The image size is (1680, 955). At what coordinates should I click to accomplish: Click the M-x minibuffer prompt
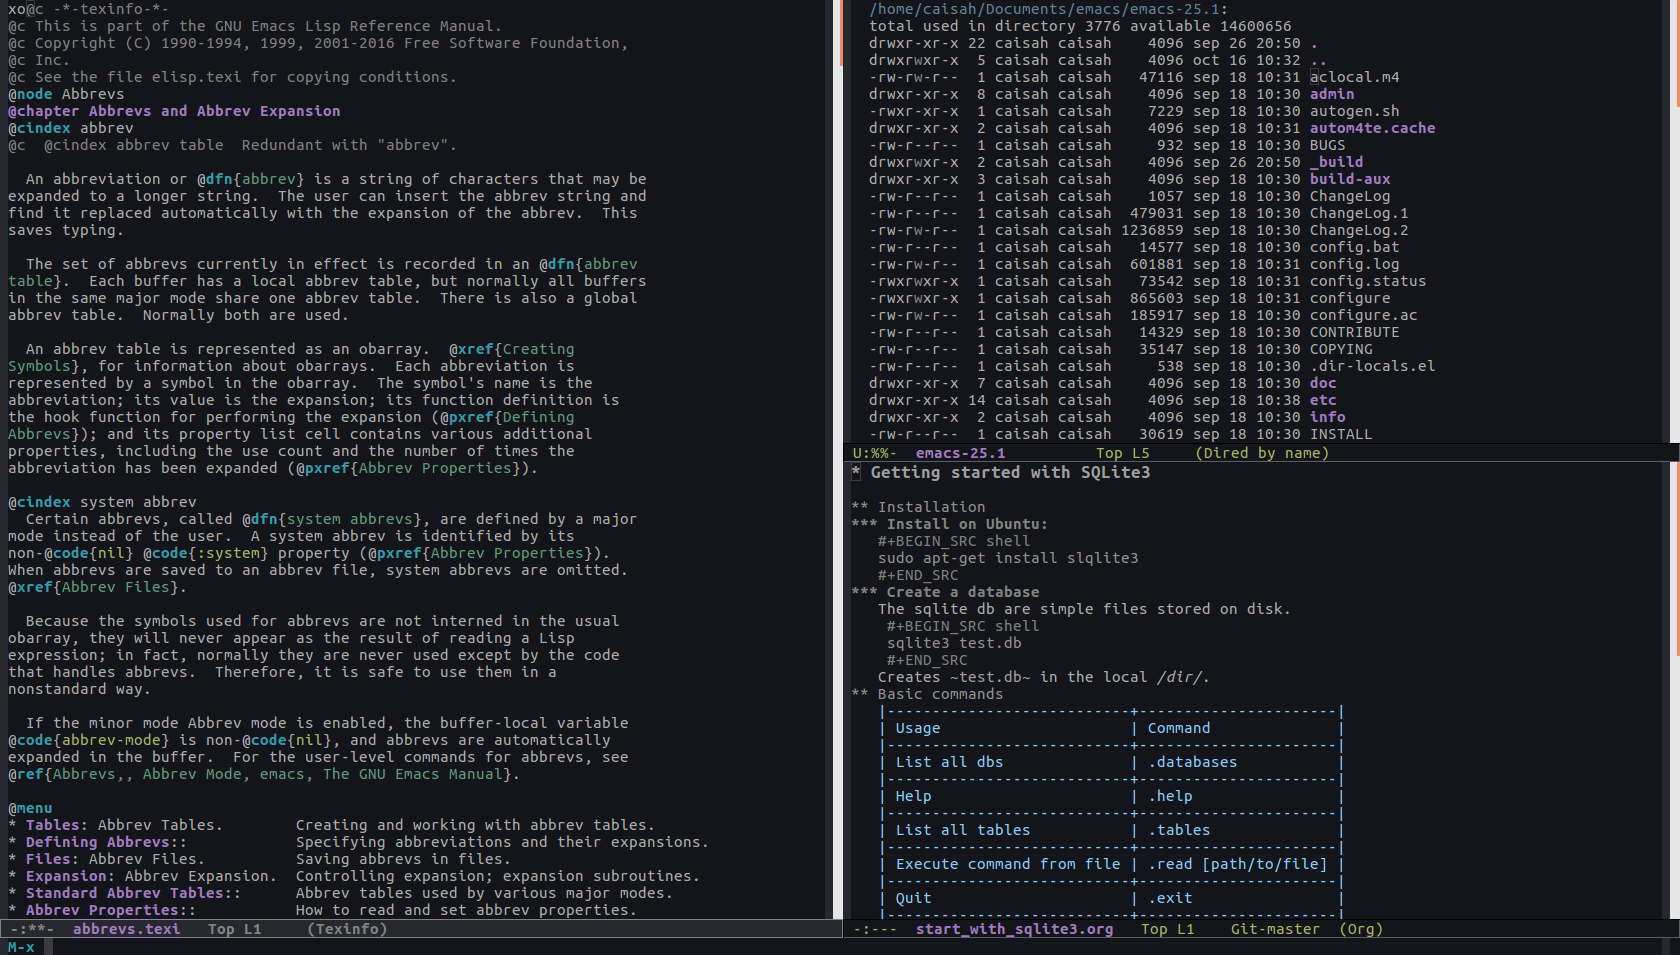point(21,947)
